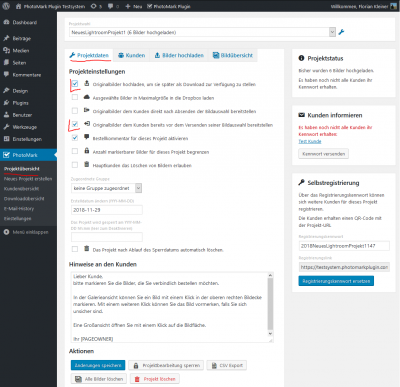The height and width of the screenshot is (387, 400).
Task: Open Einstellungen under PhotoMark submenu
Action: (18, 219)
